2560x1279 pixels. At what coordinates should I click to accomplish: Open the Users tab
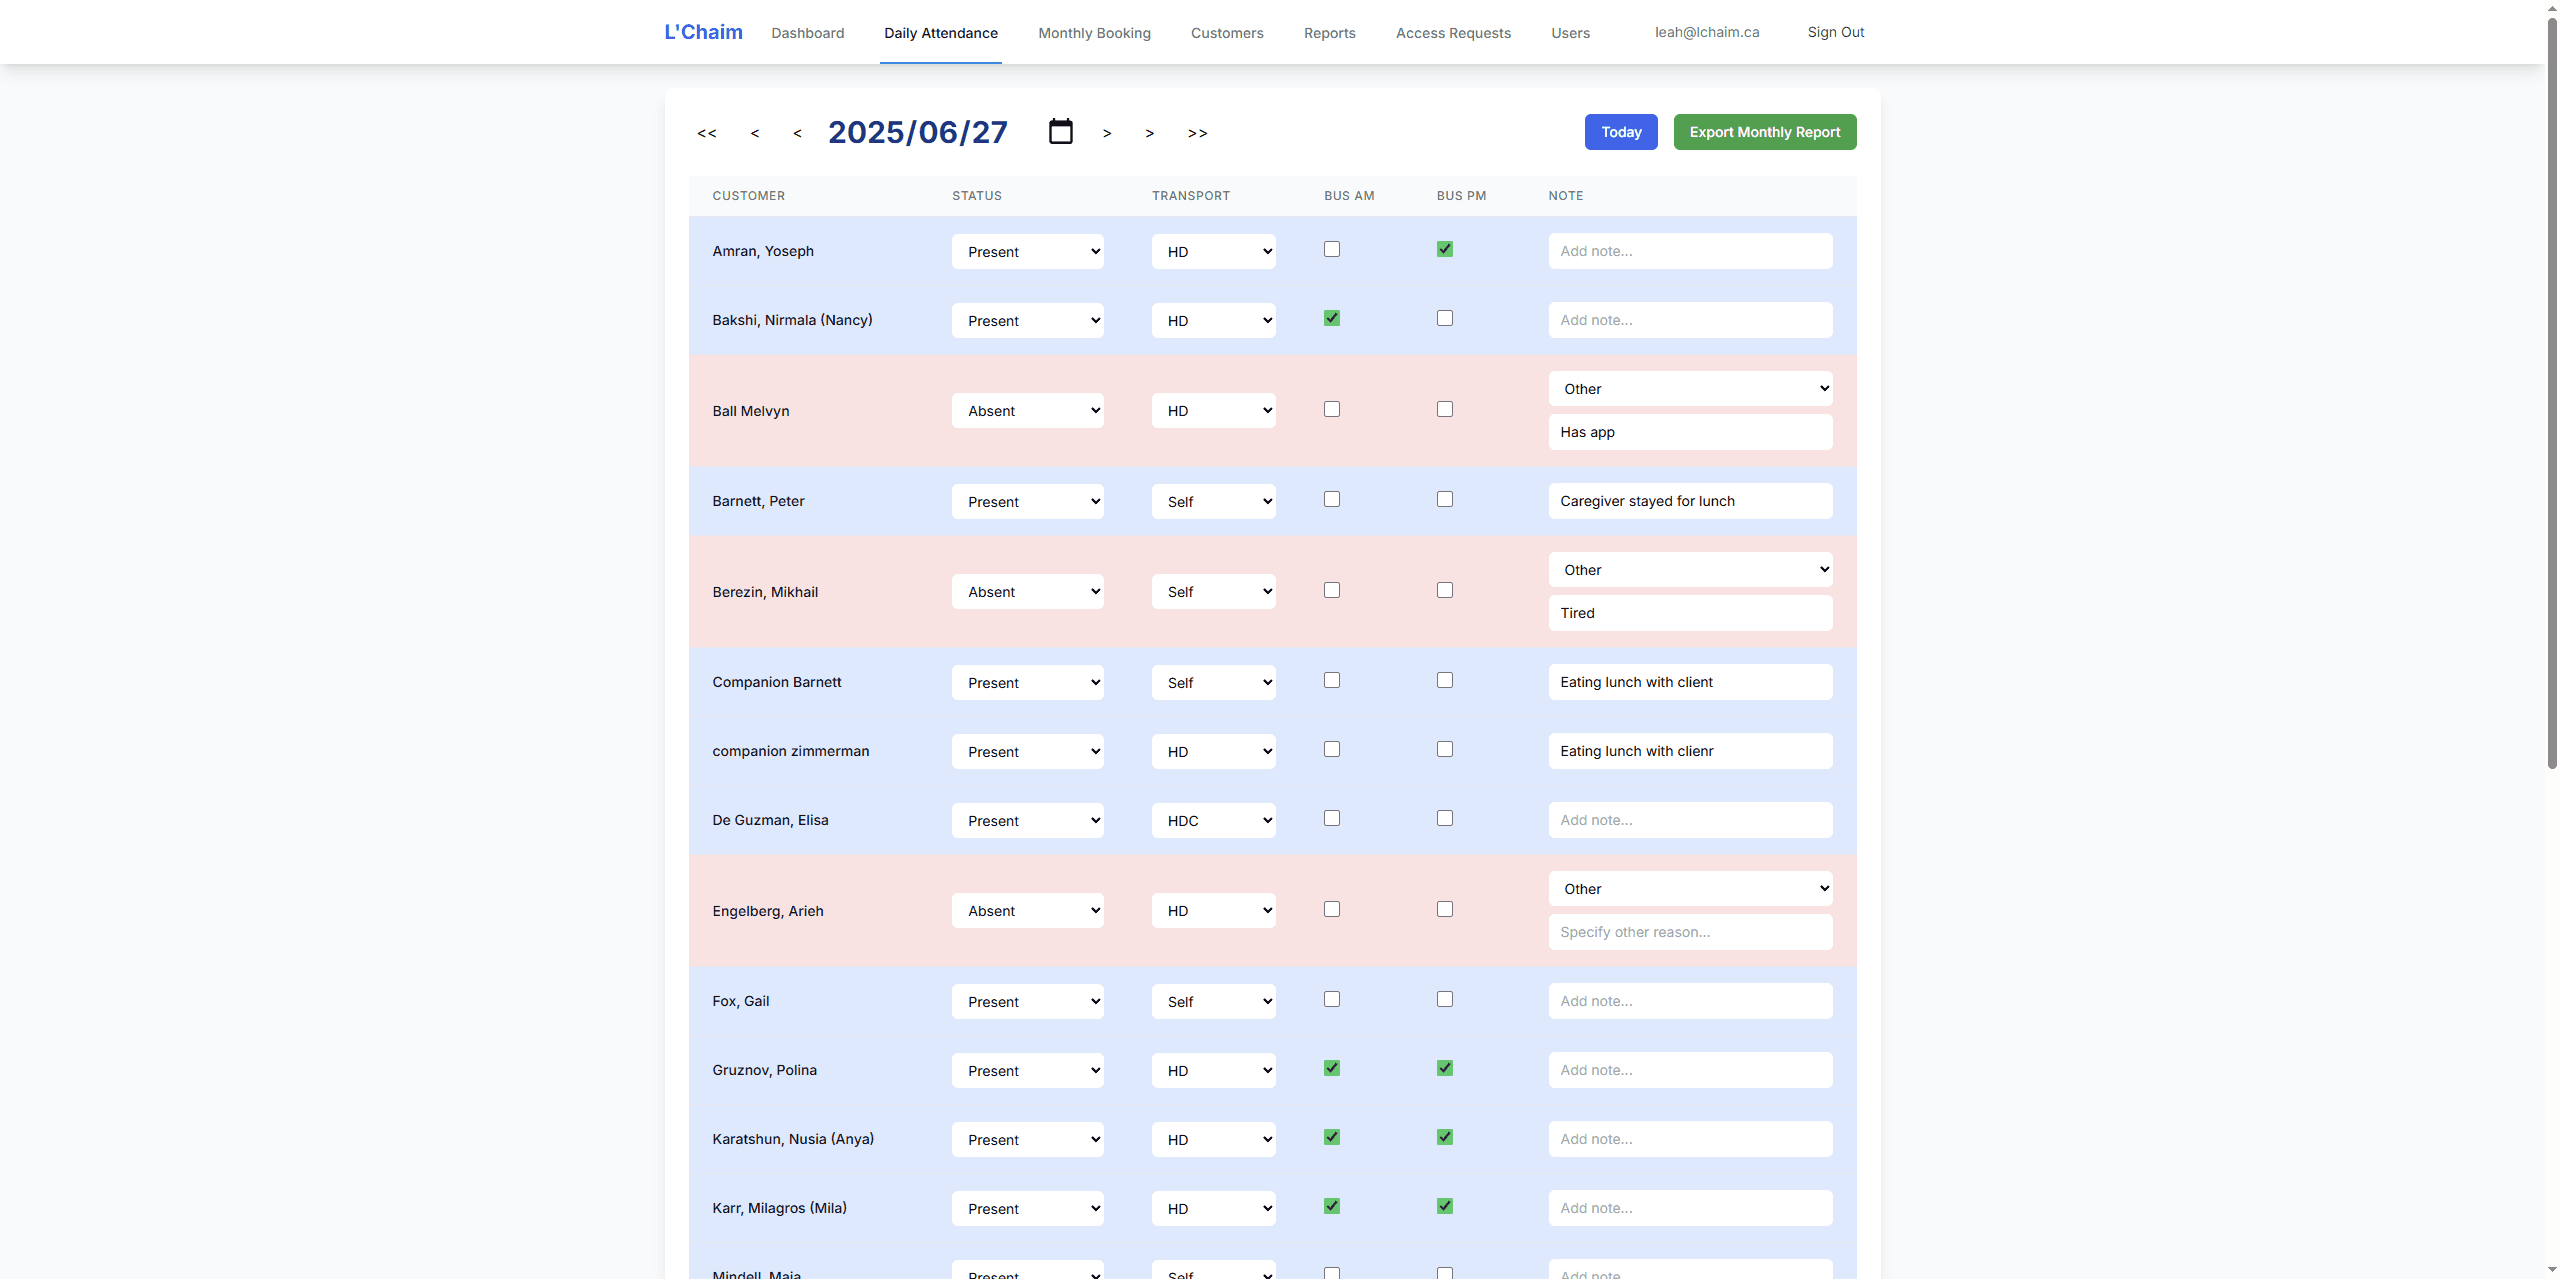click(x=1570, y=33)
